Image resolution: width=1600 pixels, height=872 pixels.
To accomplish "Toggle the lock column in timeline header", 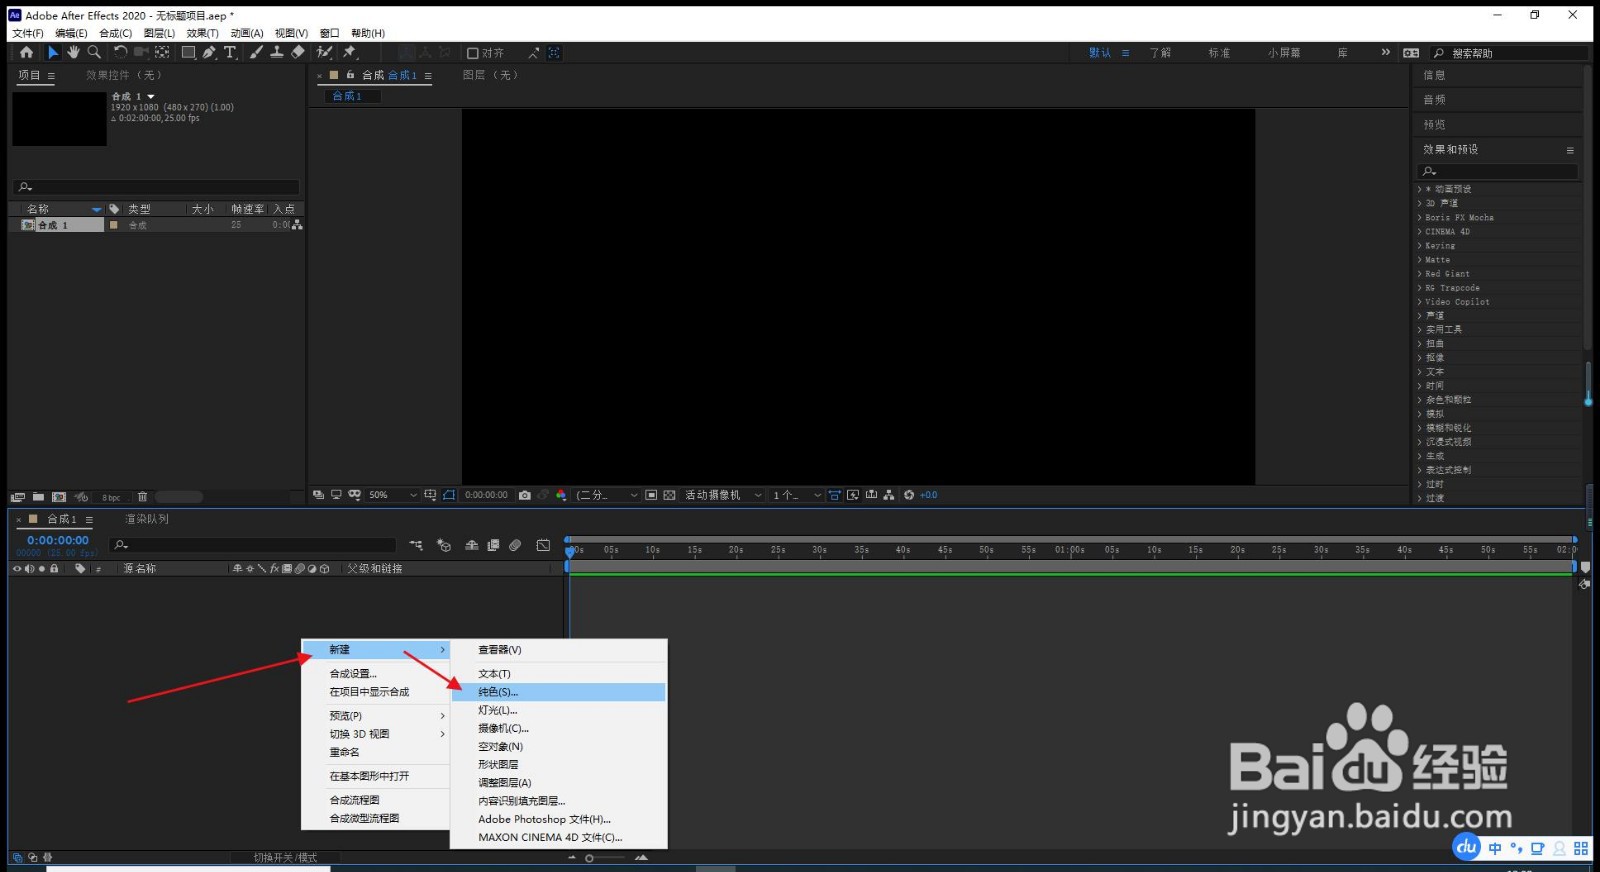I will point(54,568).
